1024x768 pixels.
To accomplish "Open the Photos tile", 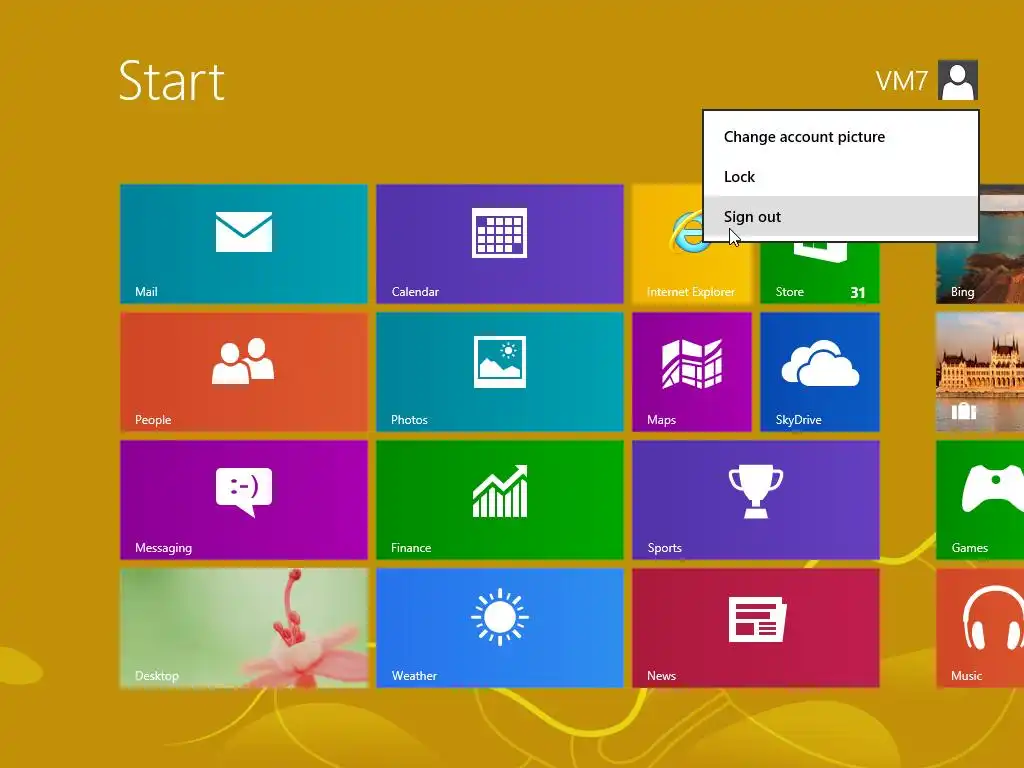I will [x=500, y=372].
